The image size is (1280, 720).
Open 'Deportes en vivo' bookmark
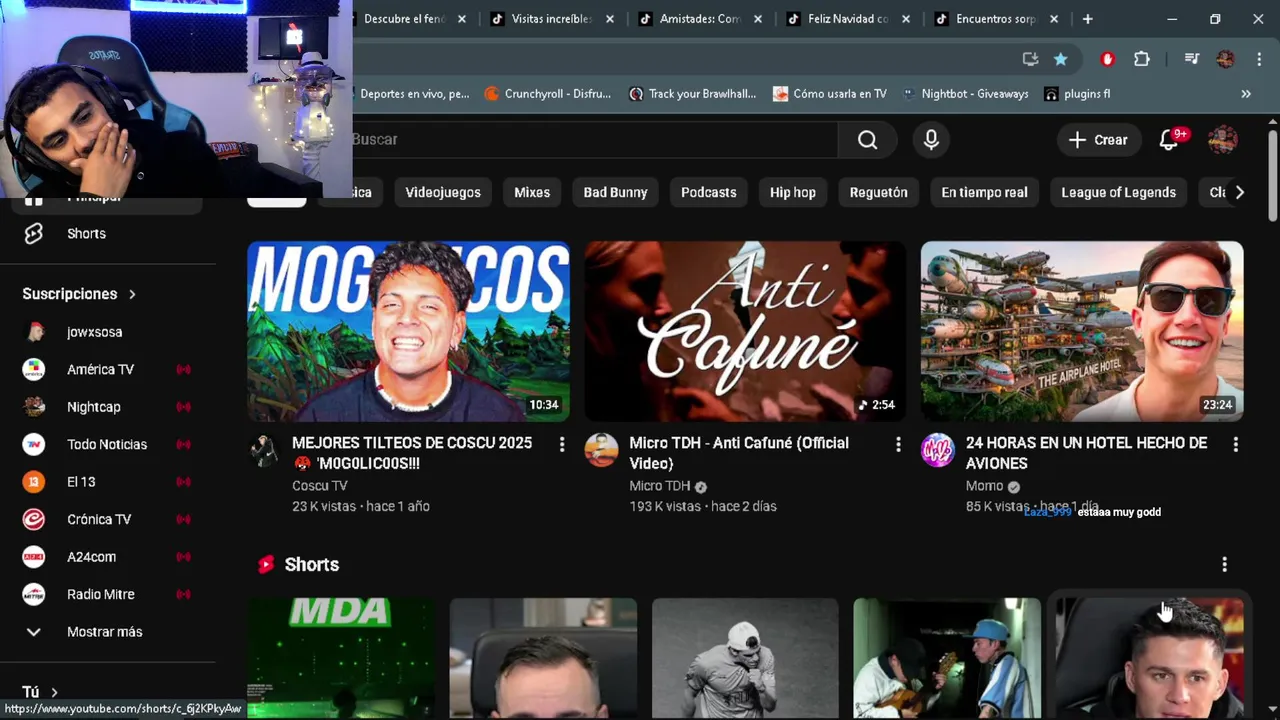tap(414, 94)
